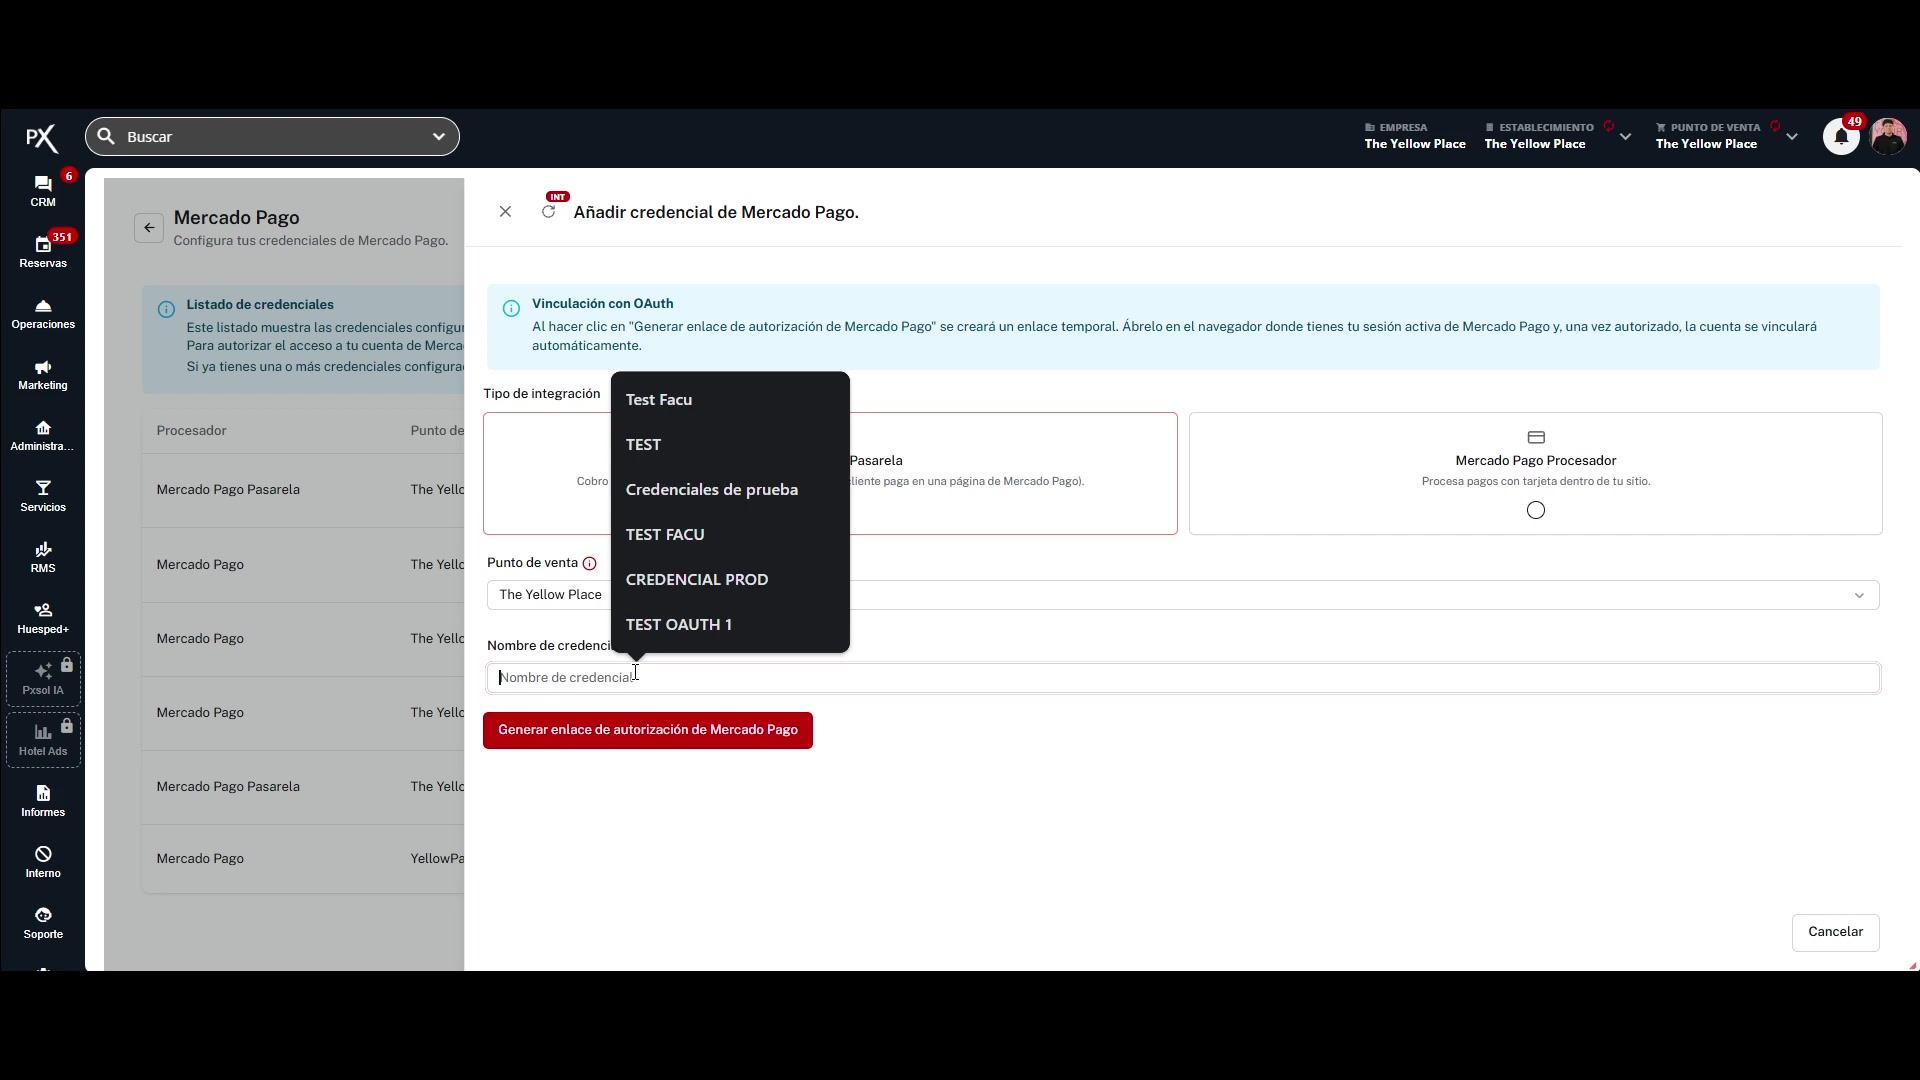
Task: Select CREDENCIAL PROD from suggestions
Action: (x=730, y=580)
